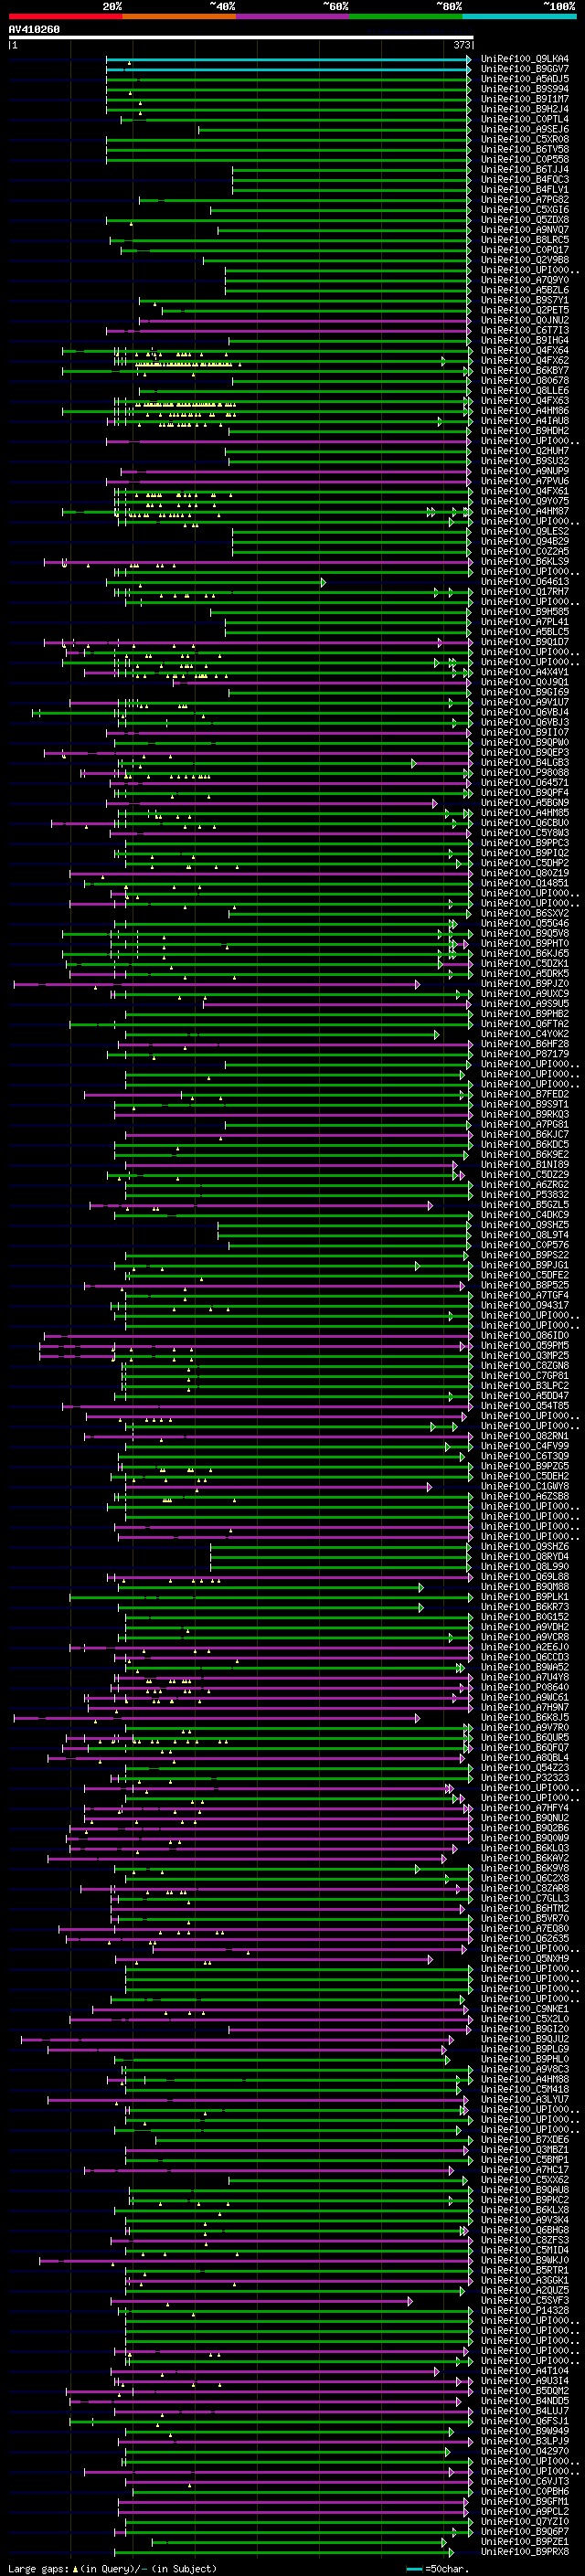Click the cyan segment of the identity color legend
The height and width of the screenshot is (2576, 585).
pos(519,17)
